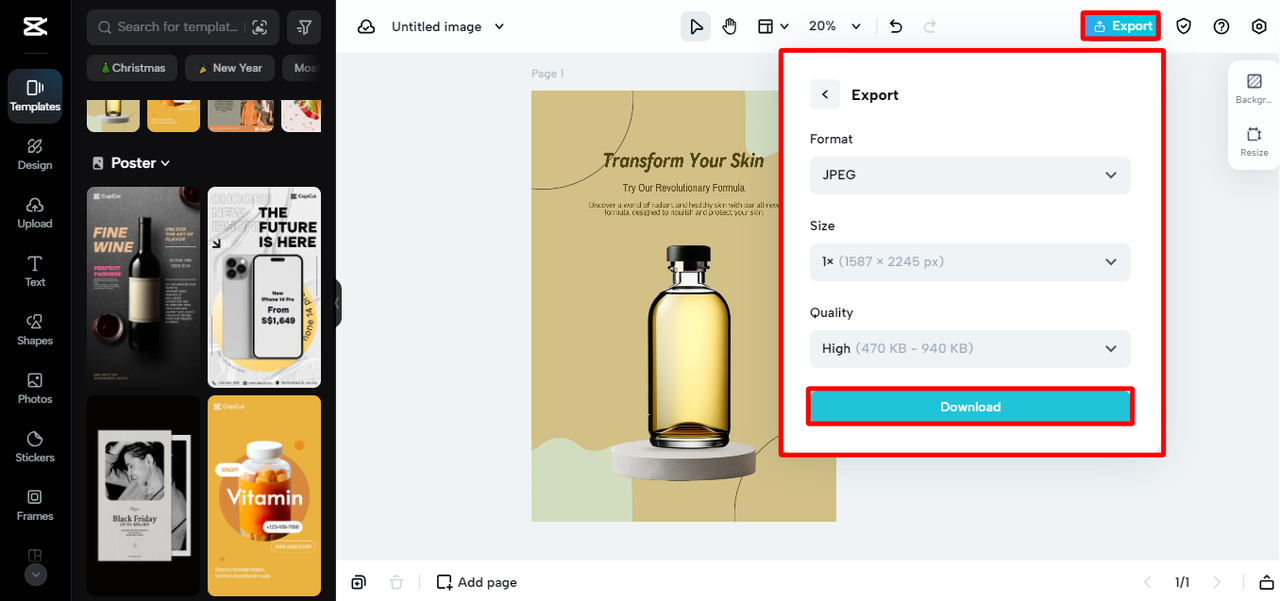Image resolution: width=1280 pixels, height=601 pixels.
Task: Click the delete page trash icon
Action: (396, 582)
